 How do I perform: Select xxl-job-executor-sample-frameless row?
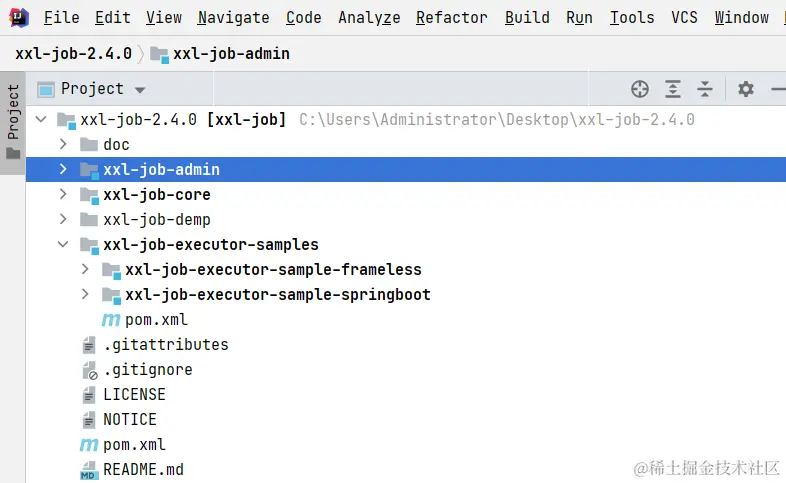coord(406,270)
